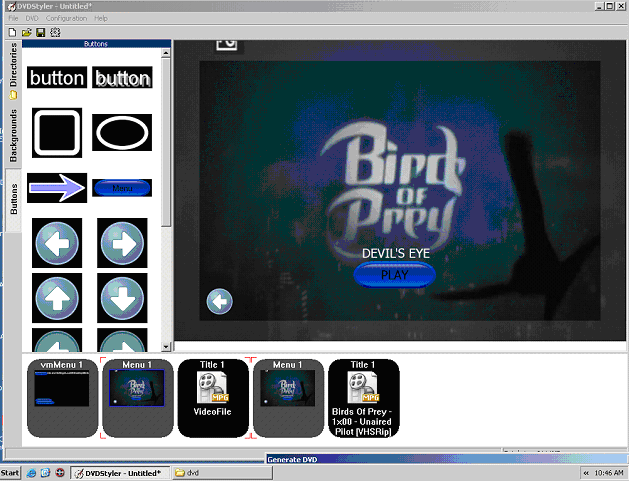Switch to the Buttons side tab
This screenshot has width=629, height=481.
[x=14, y=199]
